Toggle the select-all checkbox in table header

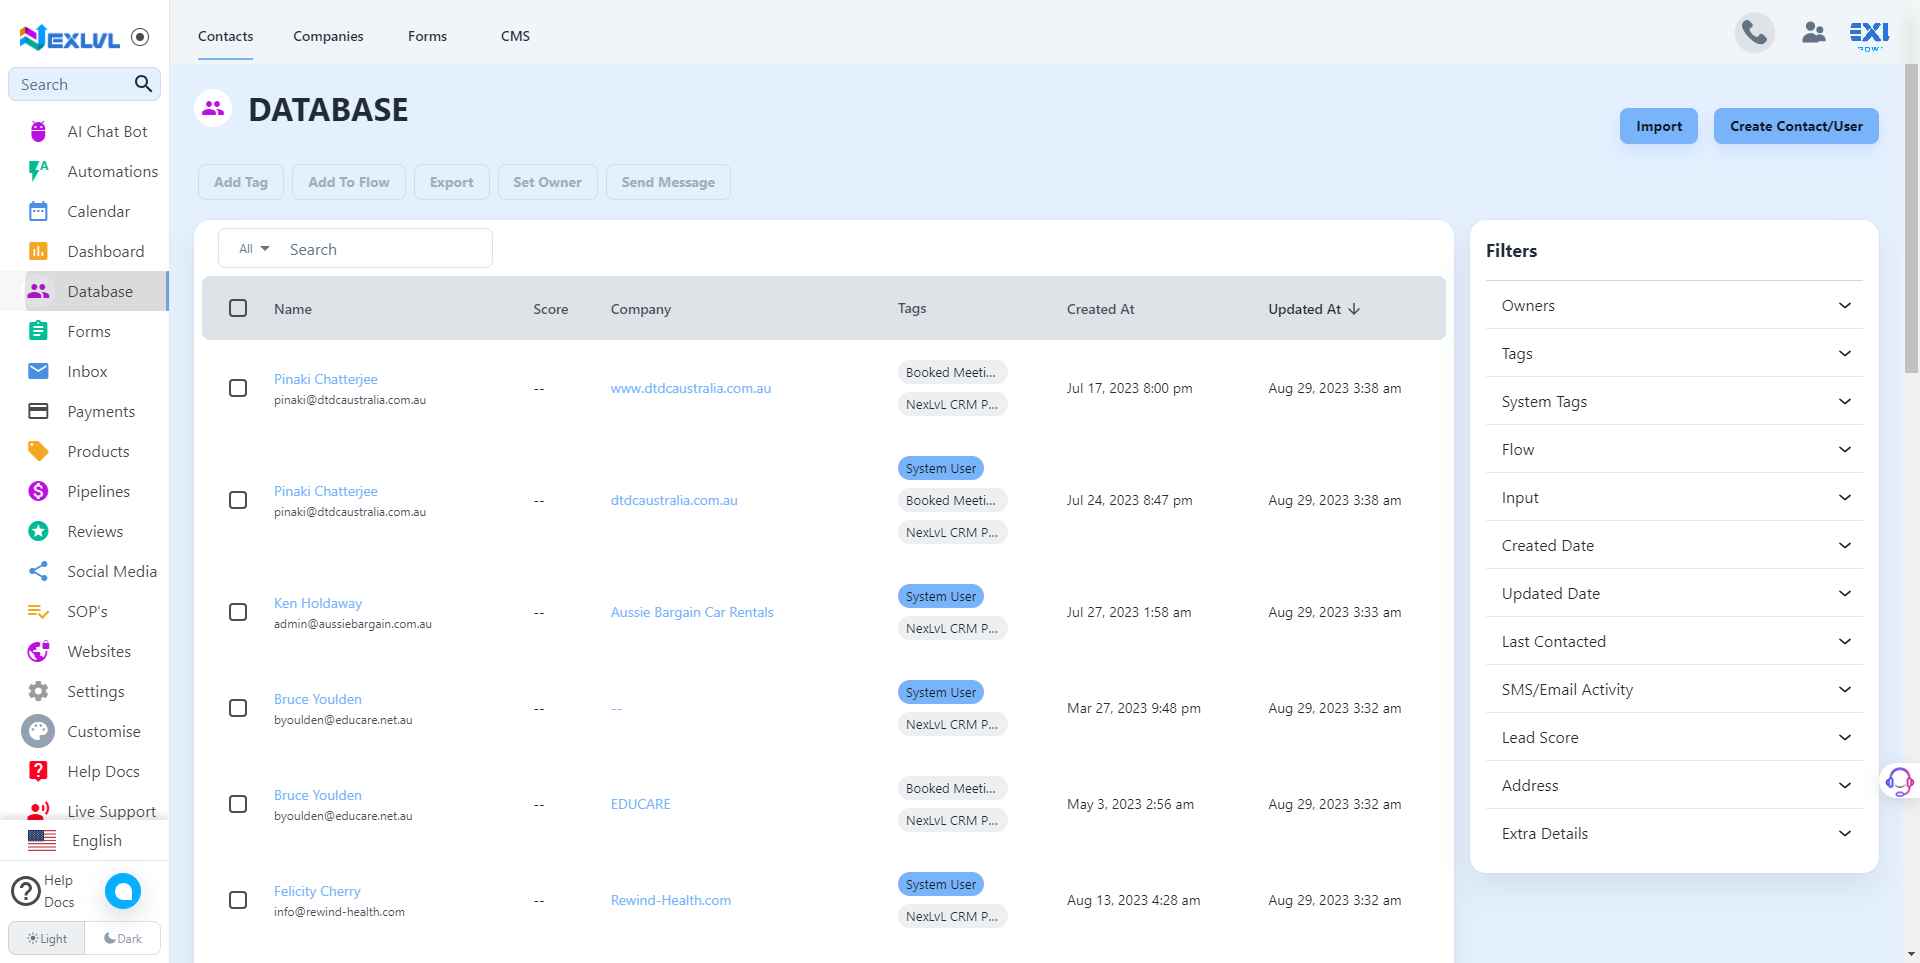click(x=238, y=308)
